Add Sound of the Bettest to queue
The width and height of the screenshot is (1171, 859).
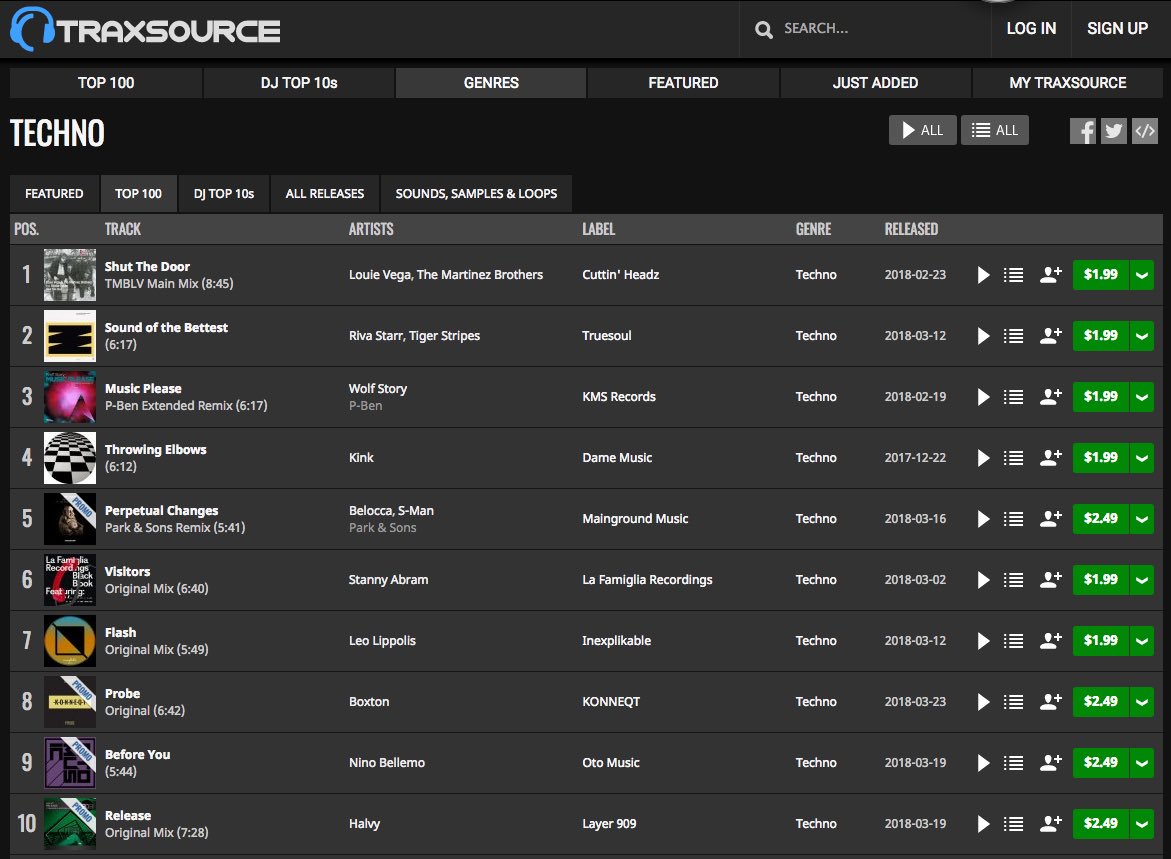1013,336
